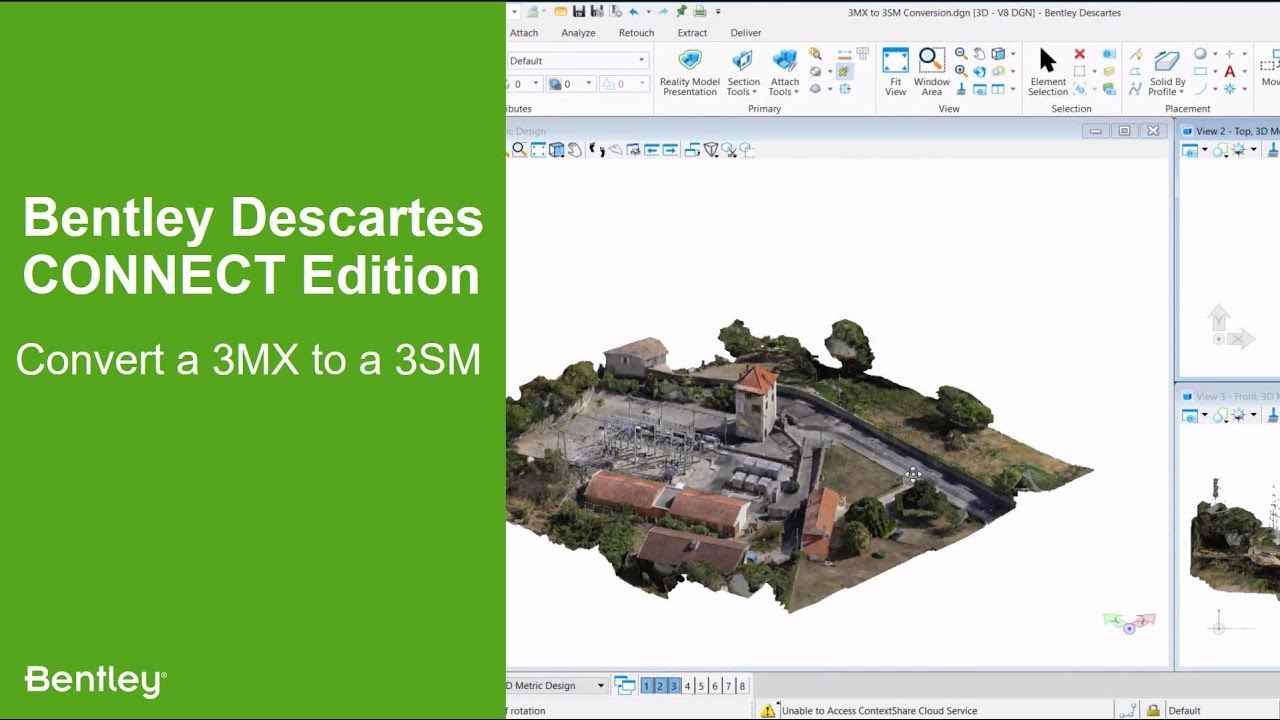
Task: Open the Solid By Profile tool
Action: click(x=1166, y=72)
